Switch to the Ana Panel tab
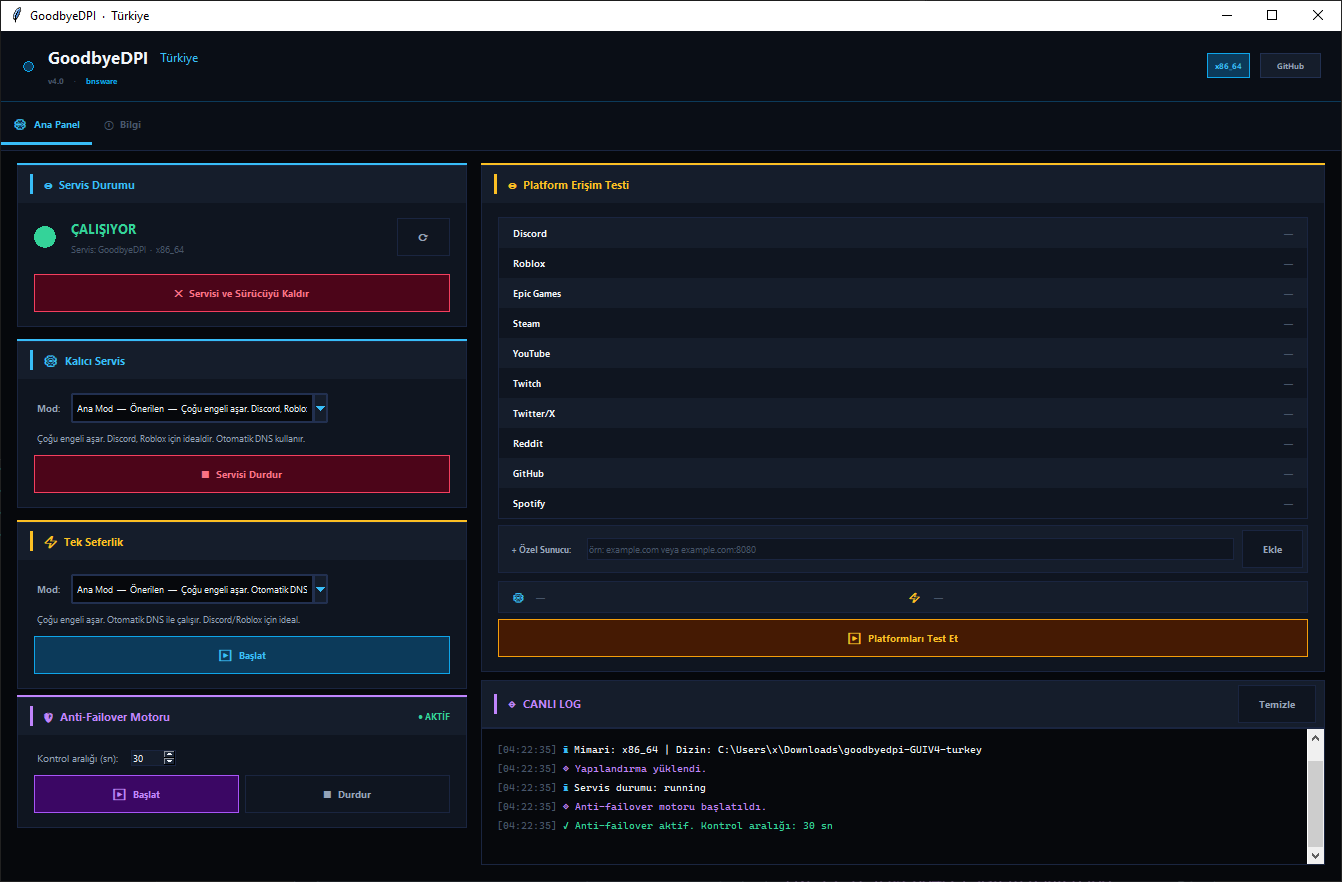 tap(47, 125)
